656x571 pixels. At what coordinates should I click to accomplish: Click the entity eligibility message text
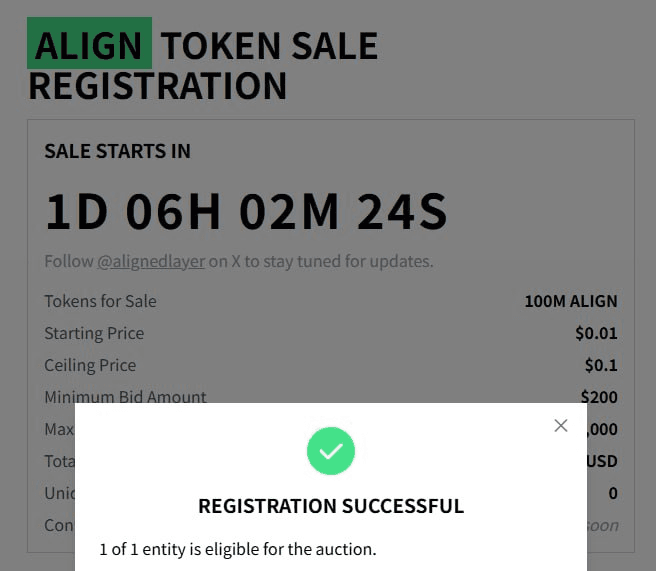[238, 549]
